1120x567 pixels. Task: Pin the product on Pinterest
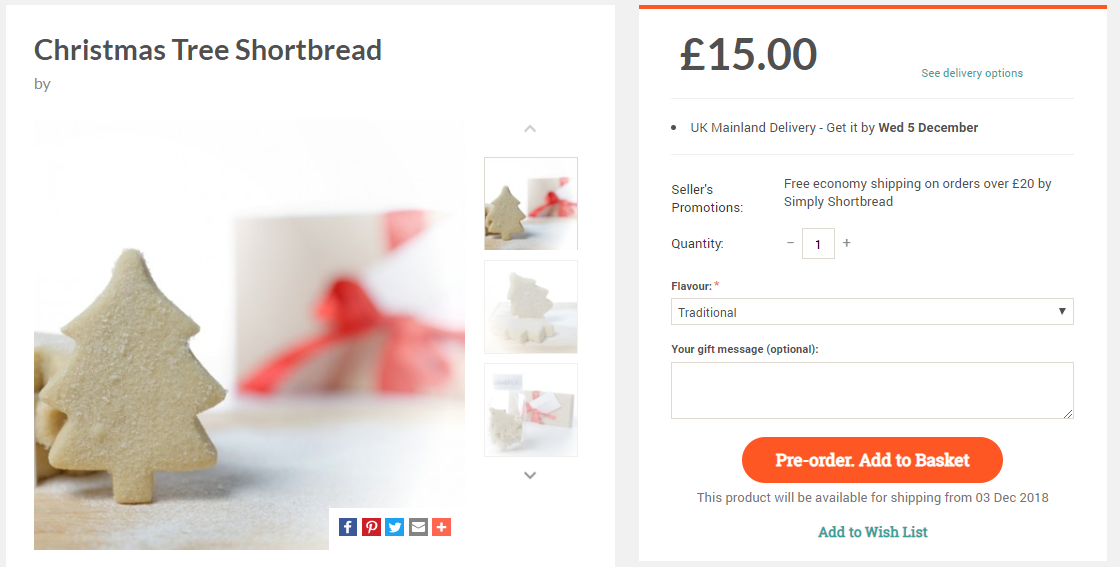(371, 527)
